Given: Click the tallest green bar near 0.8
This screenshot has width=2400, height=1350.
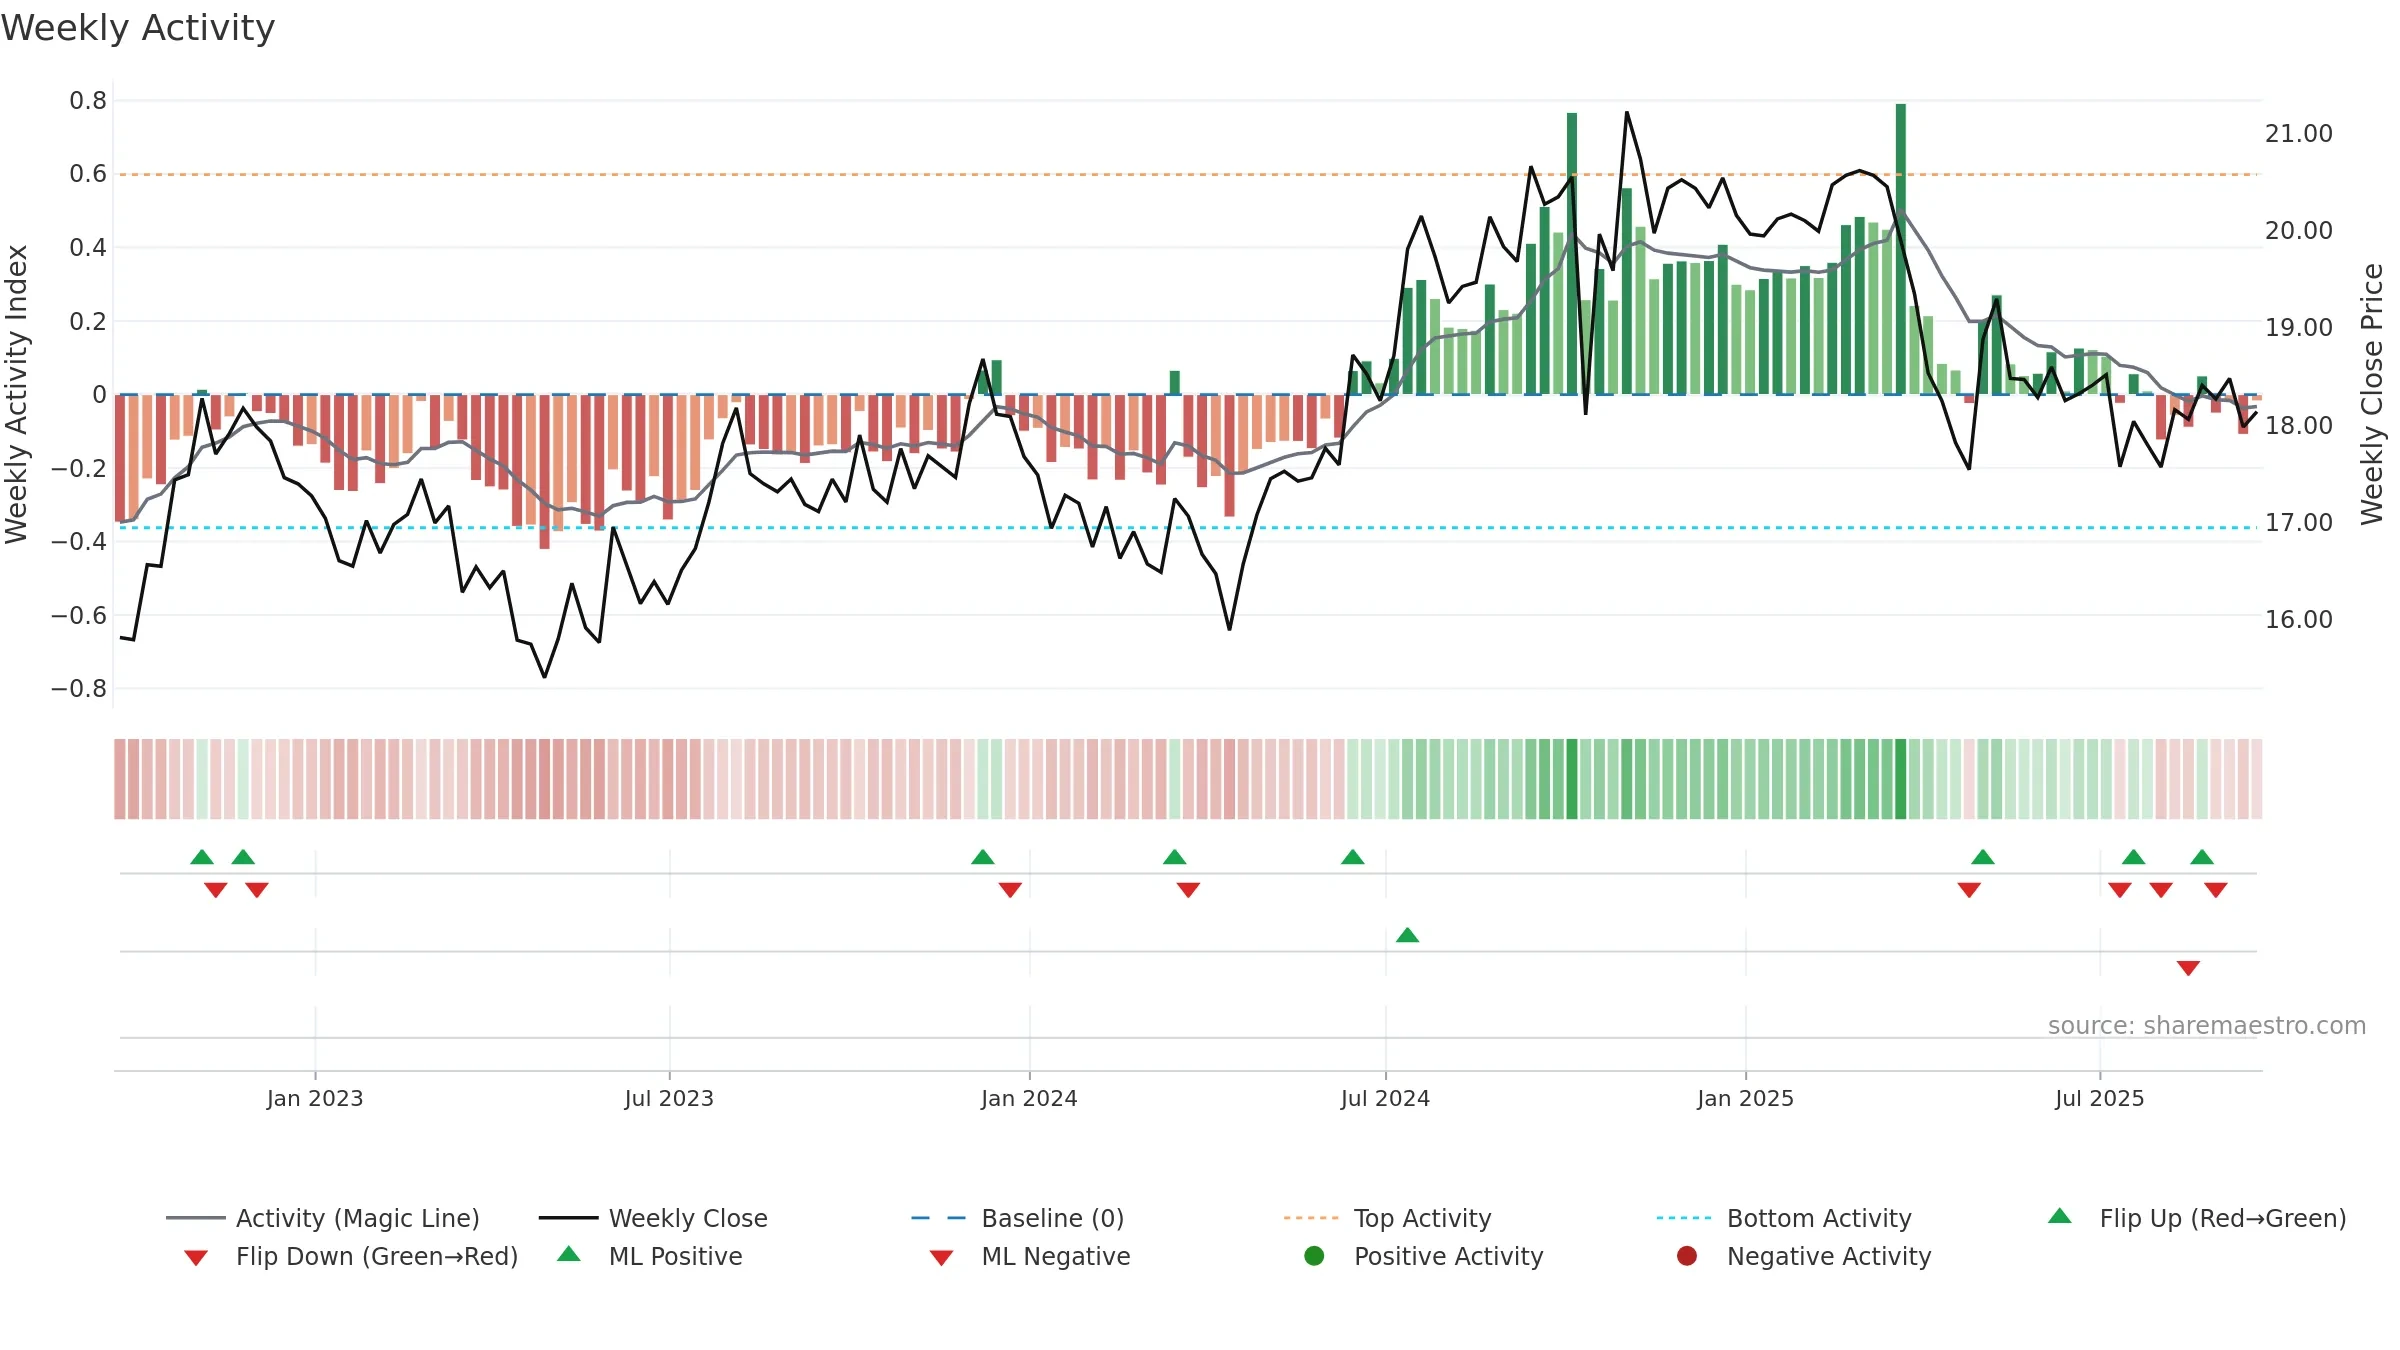Looking at the screenshot, I should tap(1901, 249).
